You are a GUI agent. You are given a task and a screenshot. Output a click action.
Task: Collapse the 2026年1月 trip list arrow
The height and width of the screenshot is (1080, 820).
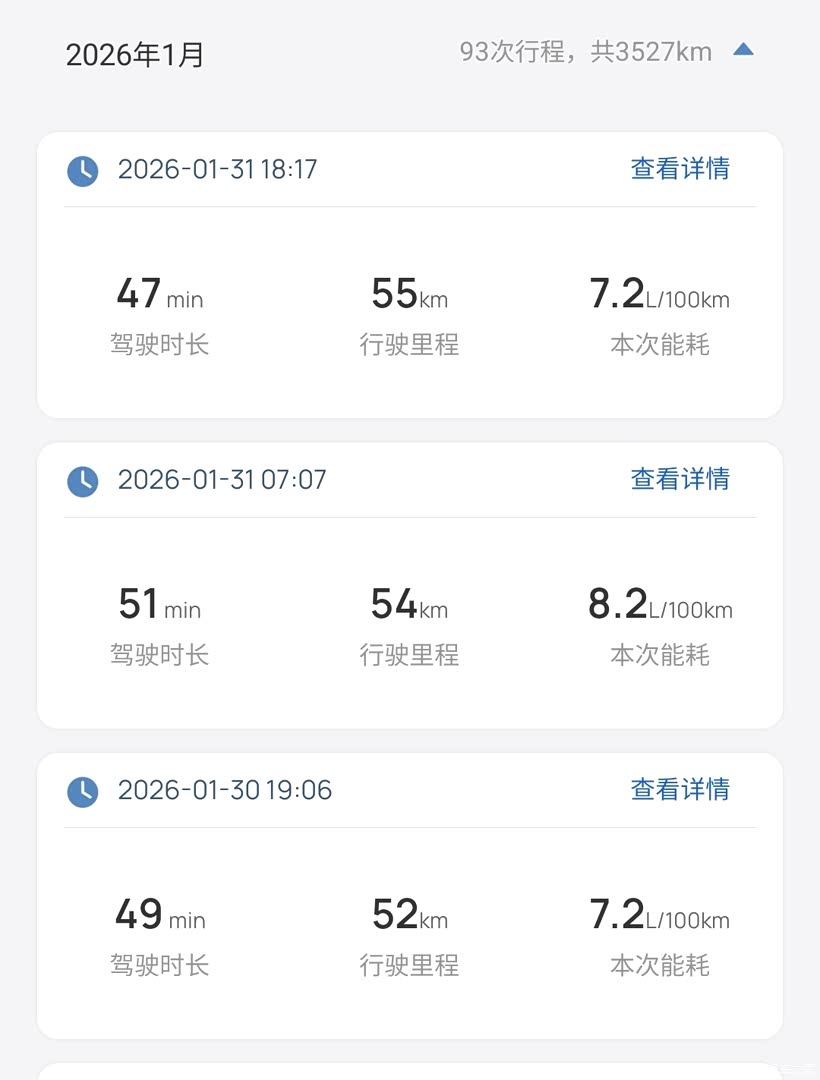743,50
